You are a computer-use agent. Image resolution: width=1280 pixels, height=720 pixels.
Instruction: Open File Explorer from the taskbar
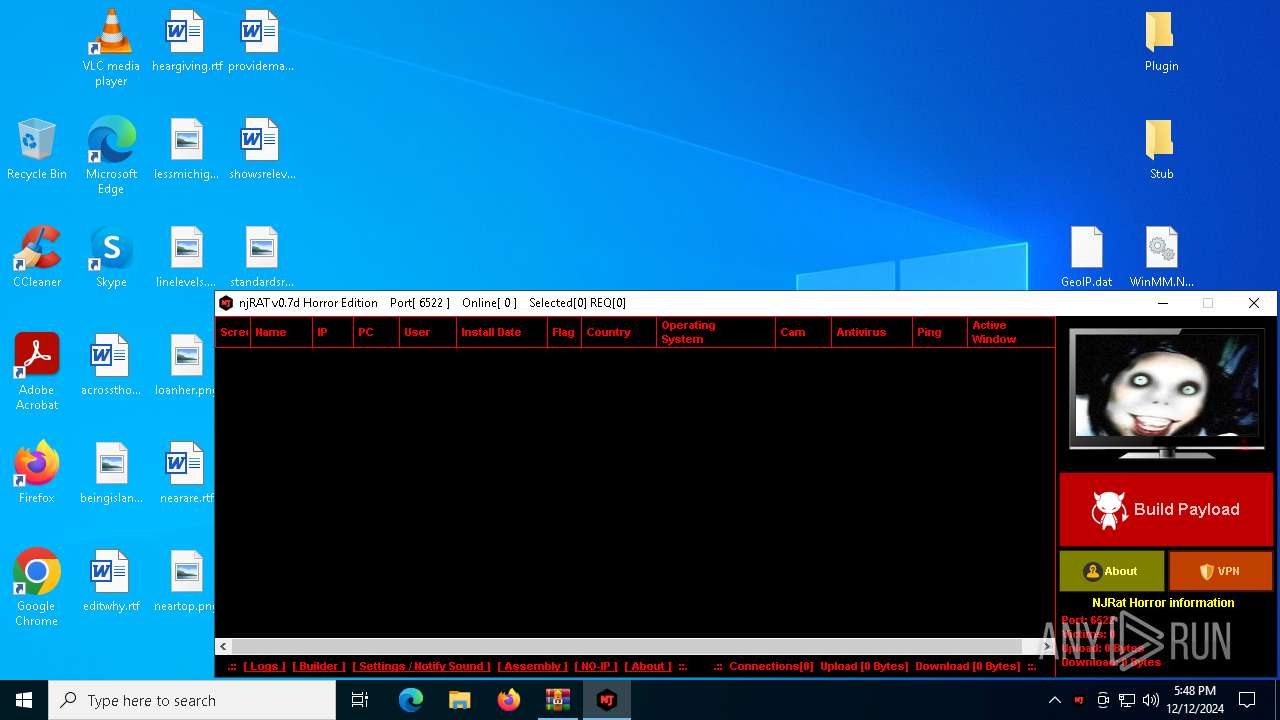(459, 700)
